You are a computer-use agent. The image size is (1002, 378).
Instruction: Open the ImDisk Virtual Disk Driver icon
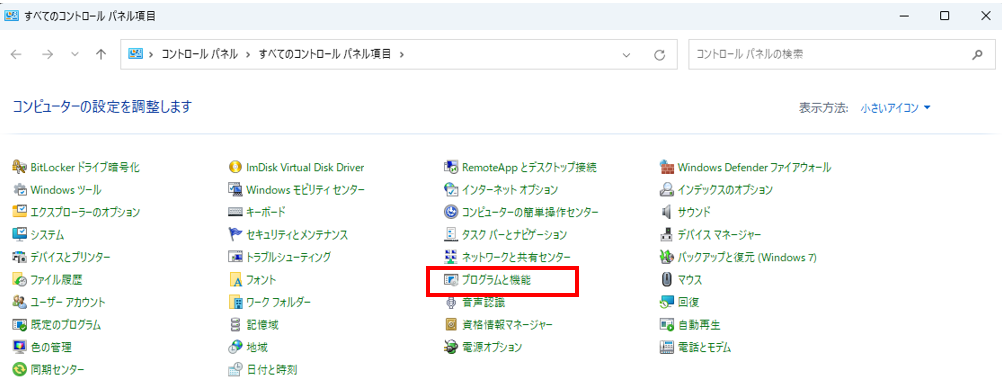(235, 167)
